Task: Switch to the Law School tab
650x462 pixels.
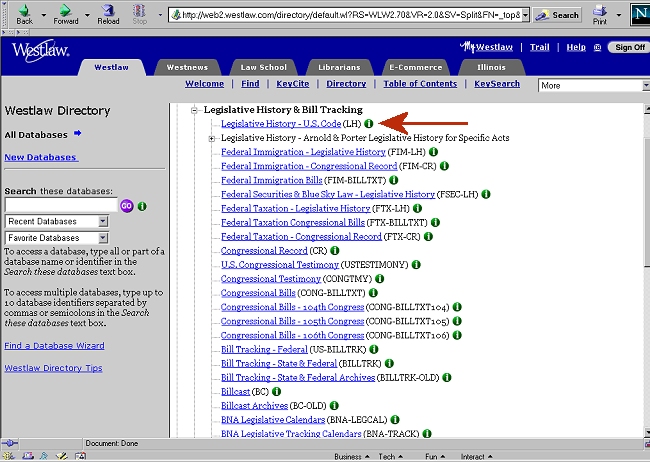Action: 263,67
